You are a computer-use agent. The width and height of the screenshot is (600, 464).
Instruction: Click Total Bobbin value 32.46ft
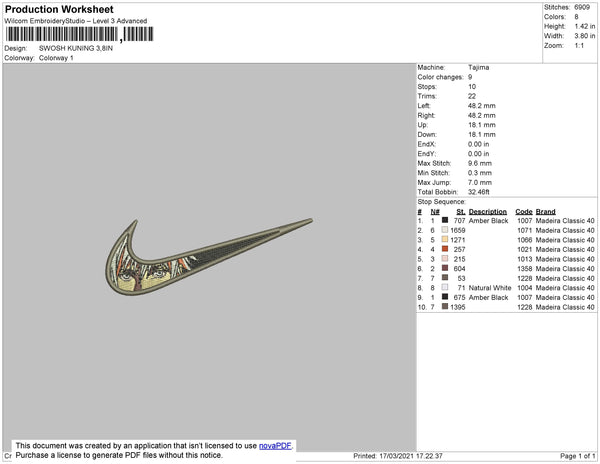tap(479, 192)
